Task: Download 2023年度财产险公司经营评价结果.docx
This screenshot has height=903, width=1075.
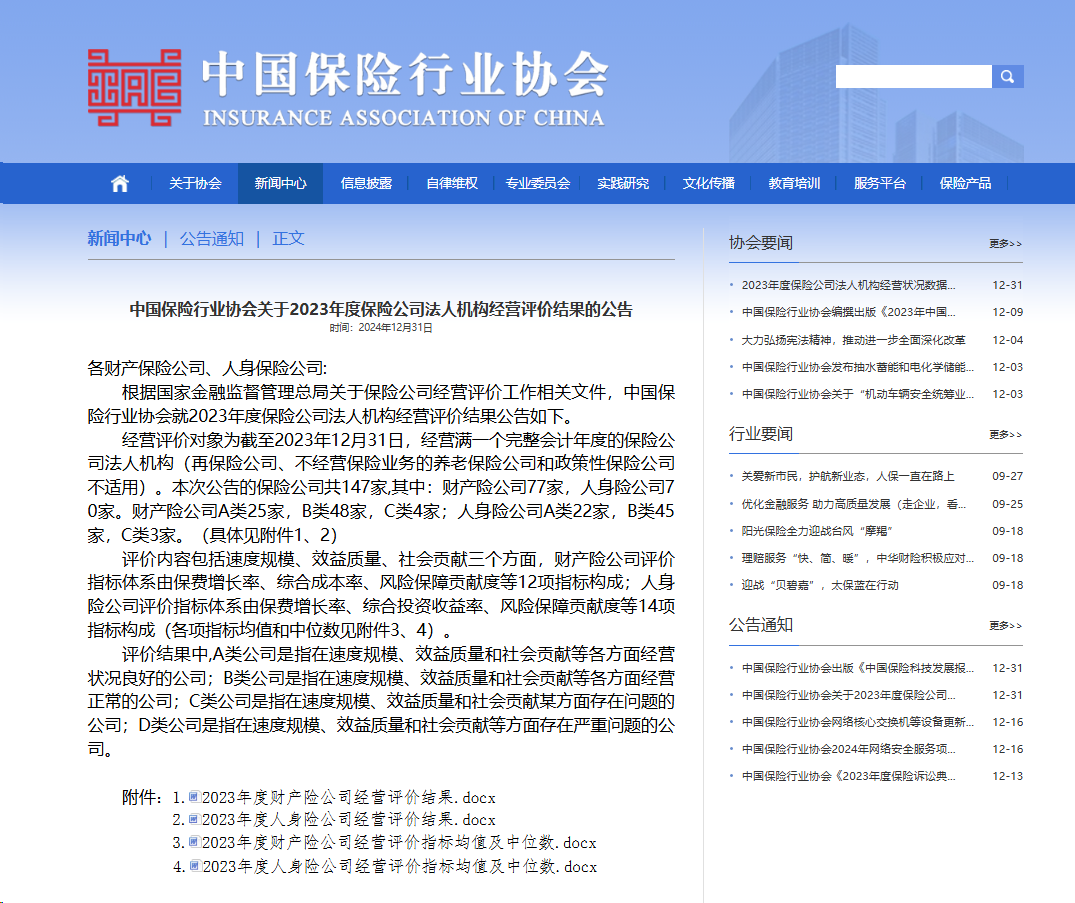Action: click(348, 797)
